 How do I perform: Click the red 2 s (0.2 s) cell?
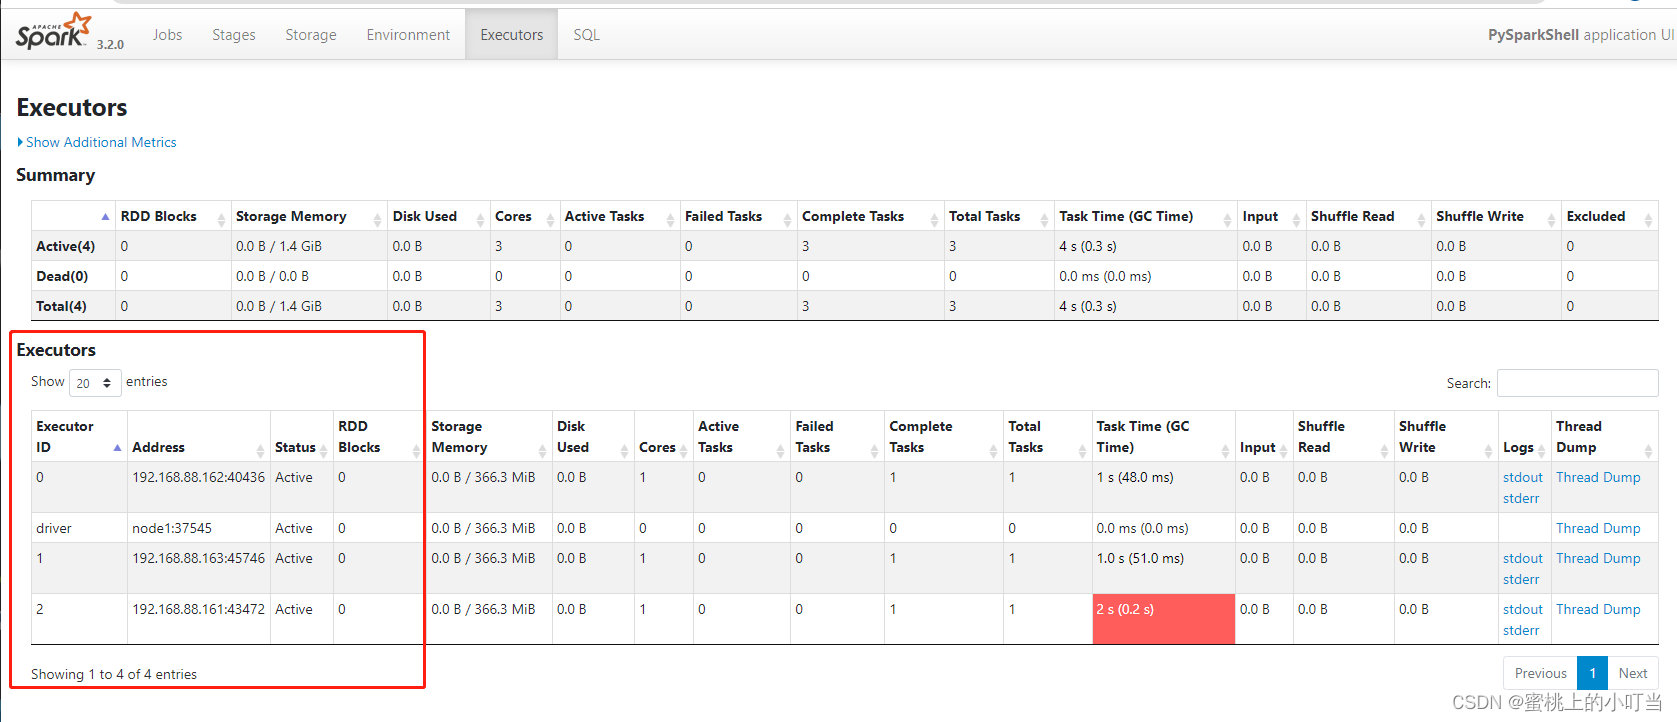click(x=1164, y=619)
